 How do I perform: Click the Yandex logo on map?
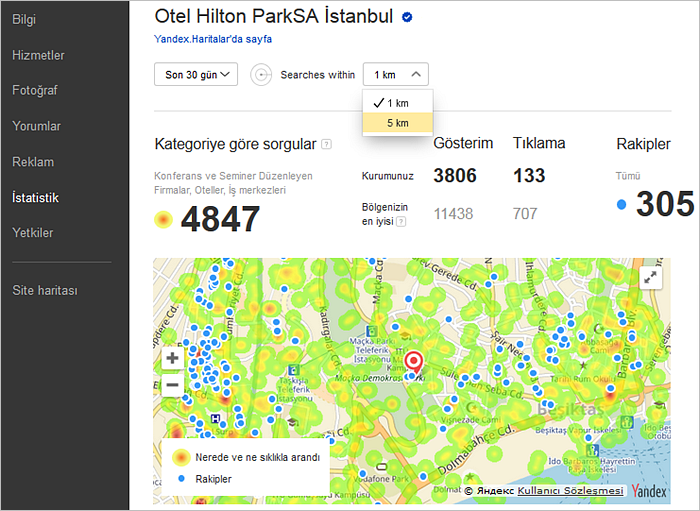point(649,491)
